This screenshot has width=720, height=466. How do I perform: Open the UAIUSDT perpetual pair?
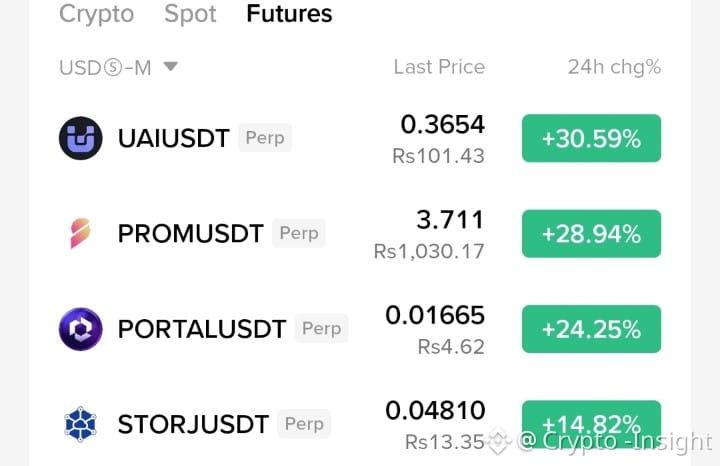tap(360, 138)
